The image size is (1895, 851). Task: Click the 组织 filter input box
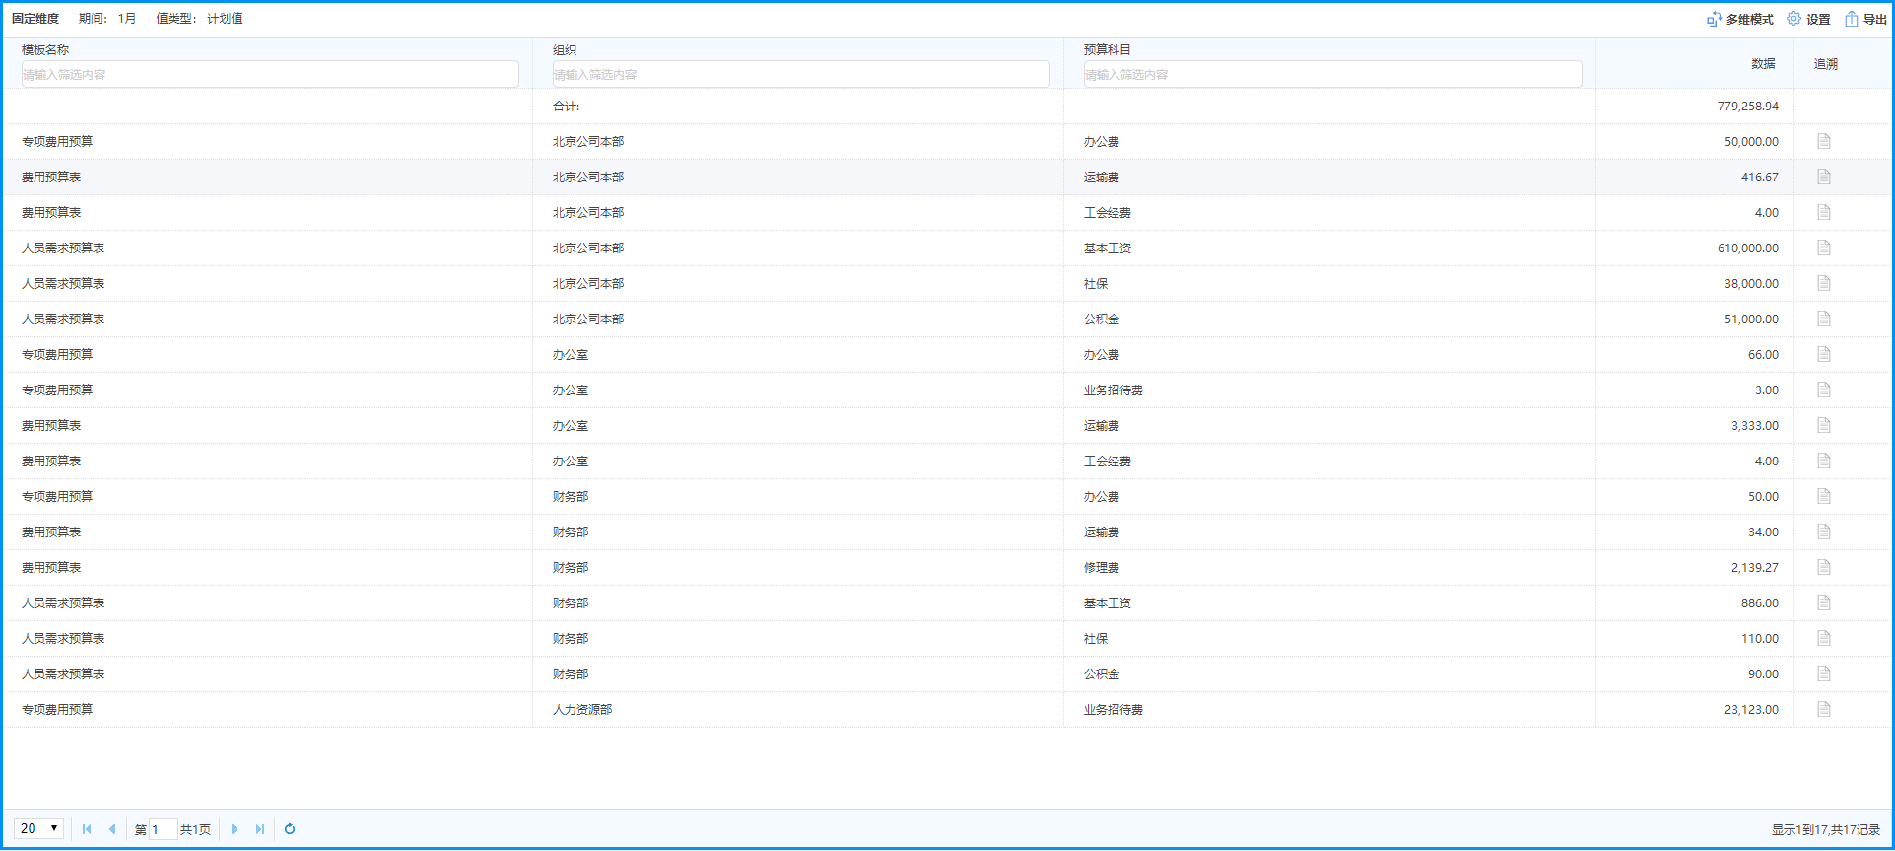pyautogui.click(x=800, y=74)
